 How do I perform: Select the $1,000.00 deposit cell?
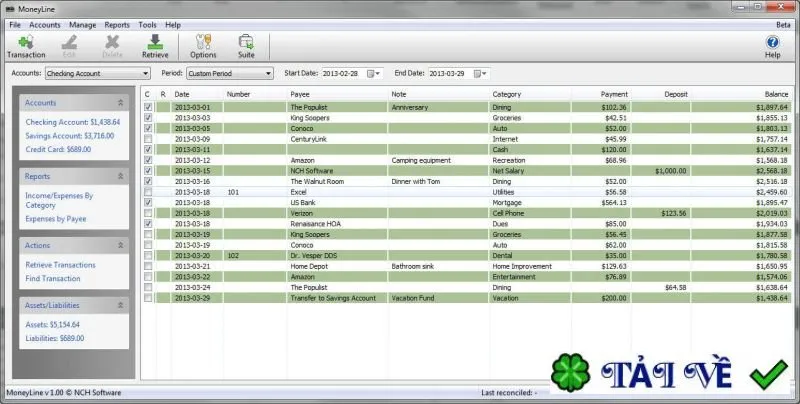pos(661,171)
